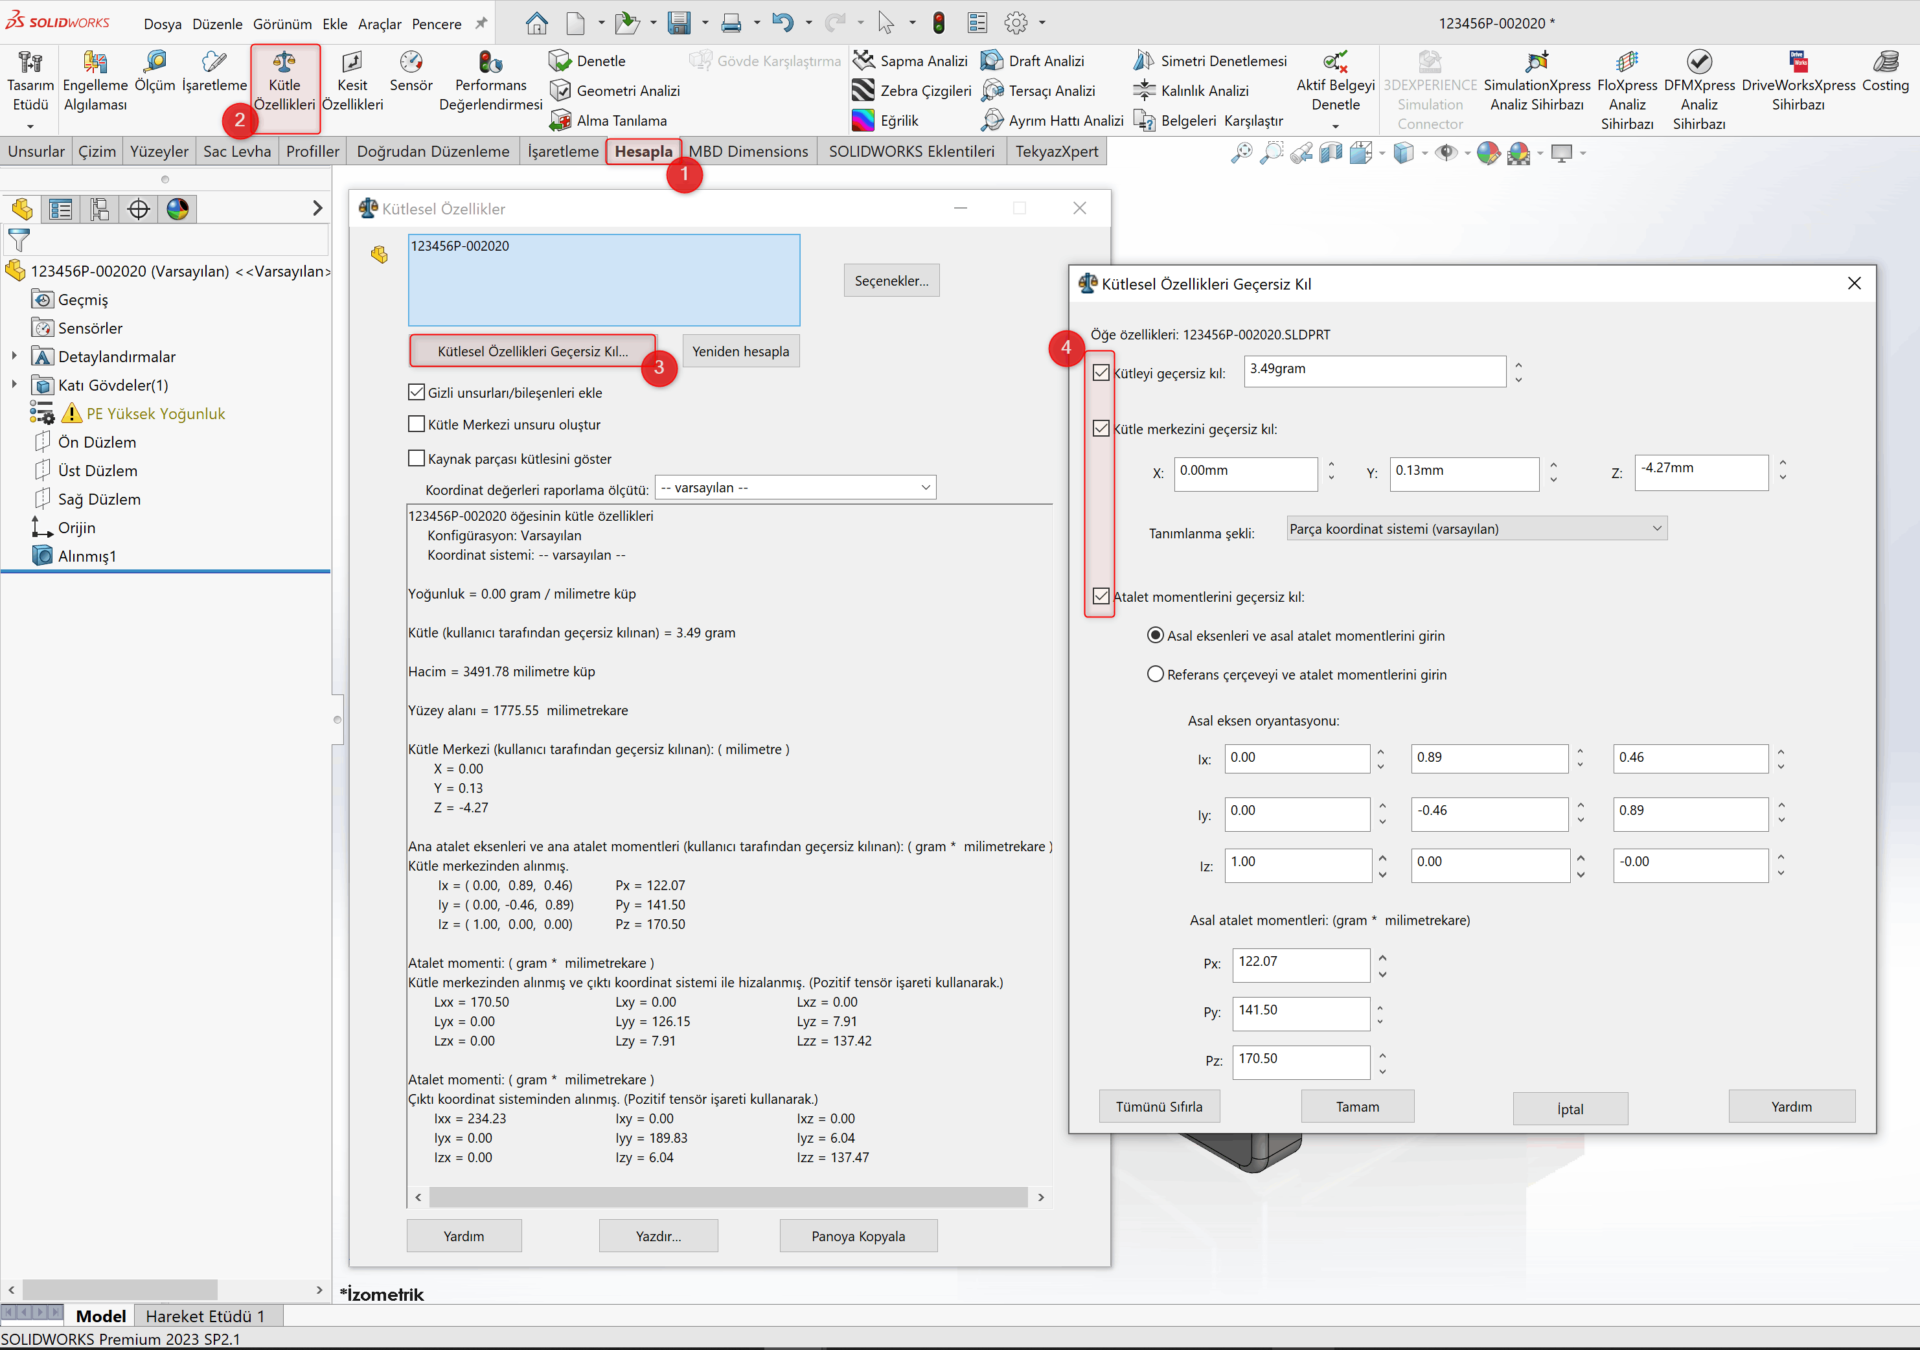Open the Kütle Özellikleri tool
The image size is (1920, 1350).
(284, 85)
